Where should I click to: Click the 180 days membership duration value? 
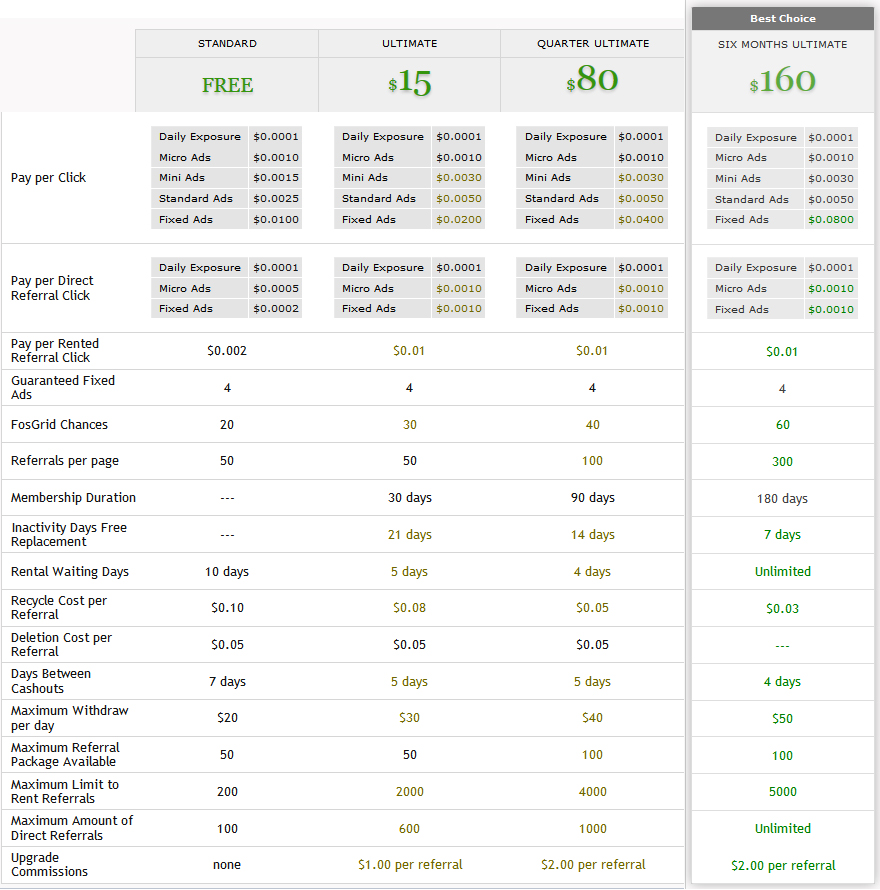[x=782, y=499]
